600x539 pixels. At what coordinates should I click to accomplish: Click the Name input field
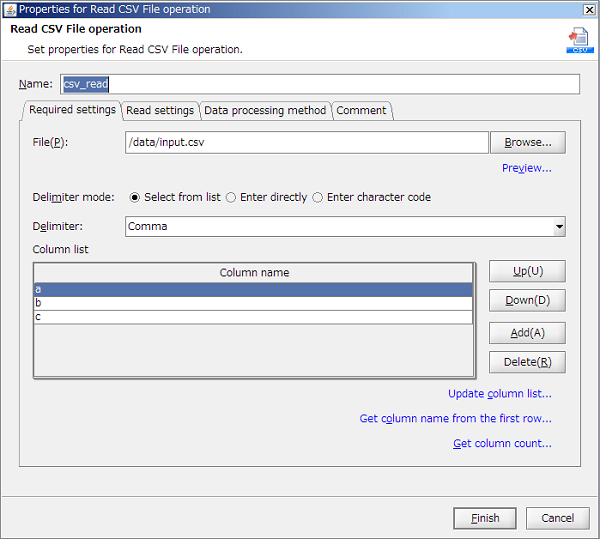tap(320, 85)
